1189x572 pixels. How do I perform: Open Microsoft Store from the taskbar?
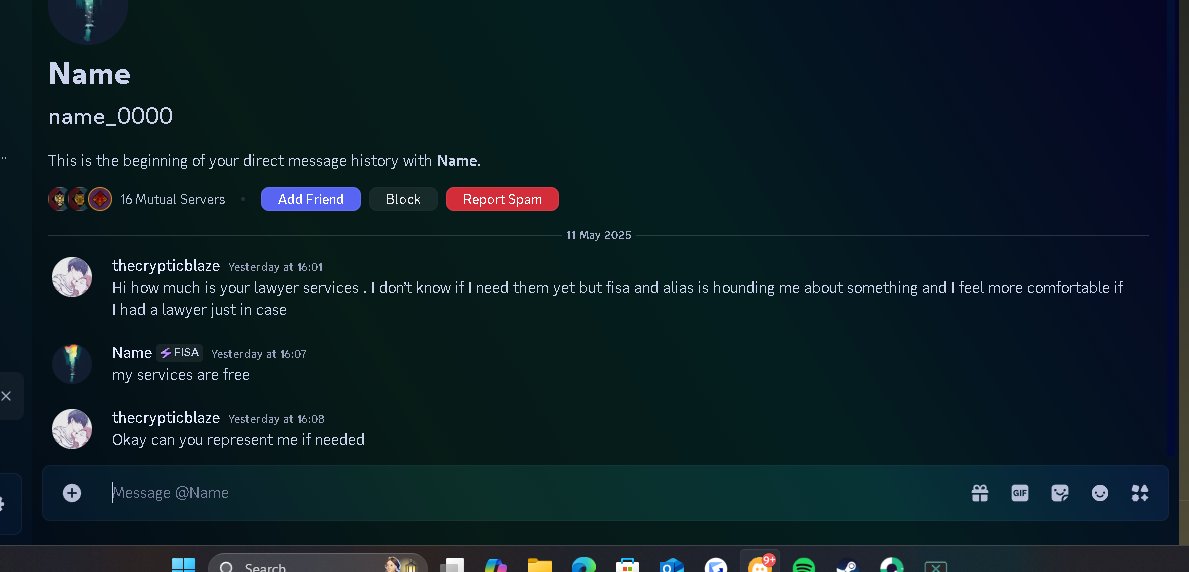627,566
